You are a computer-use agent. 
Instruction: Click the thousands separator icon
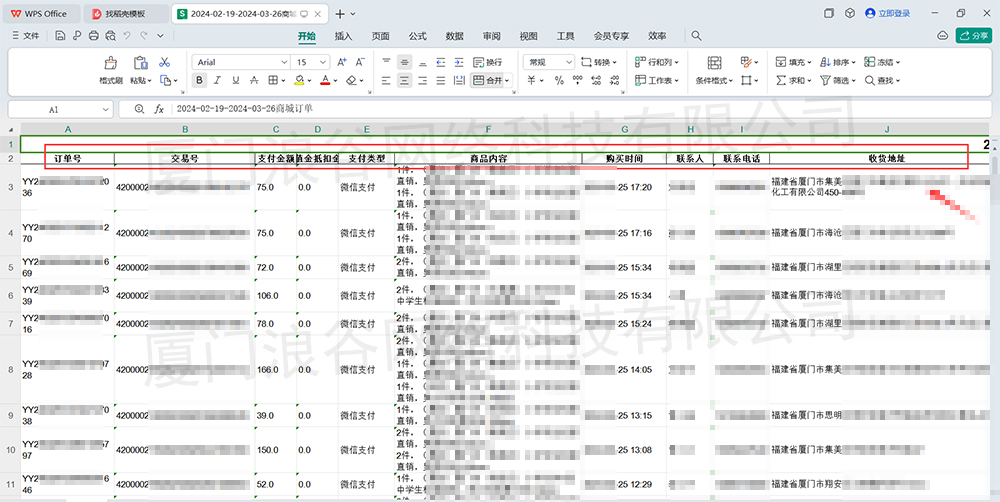point(577,80)
